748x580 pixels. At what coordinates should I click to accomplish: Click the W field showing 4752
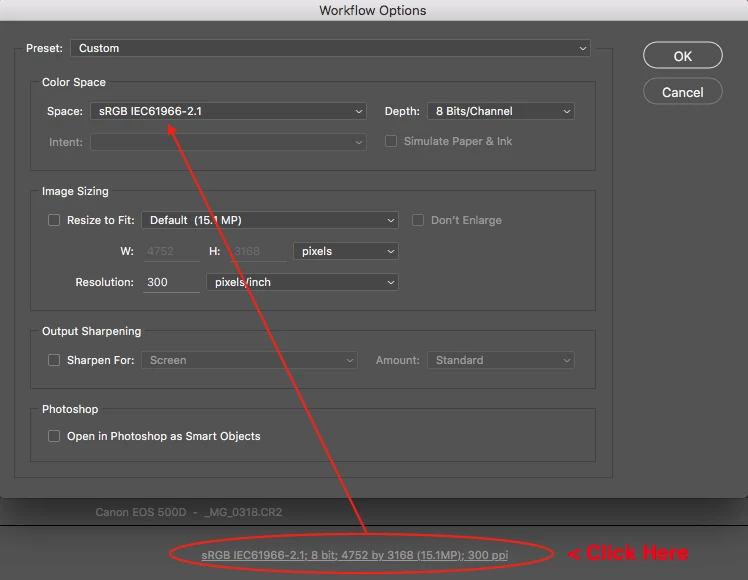point(171,251)
